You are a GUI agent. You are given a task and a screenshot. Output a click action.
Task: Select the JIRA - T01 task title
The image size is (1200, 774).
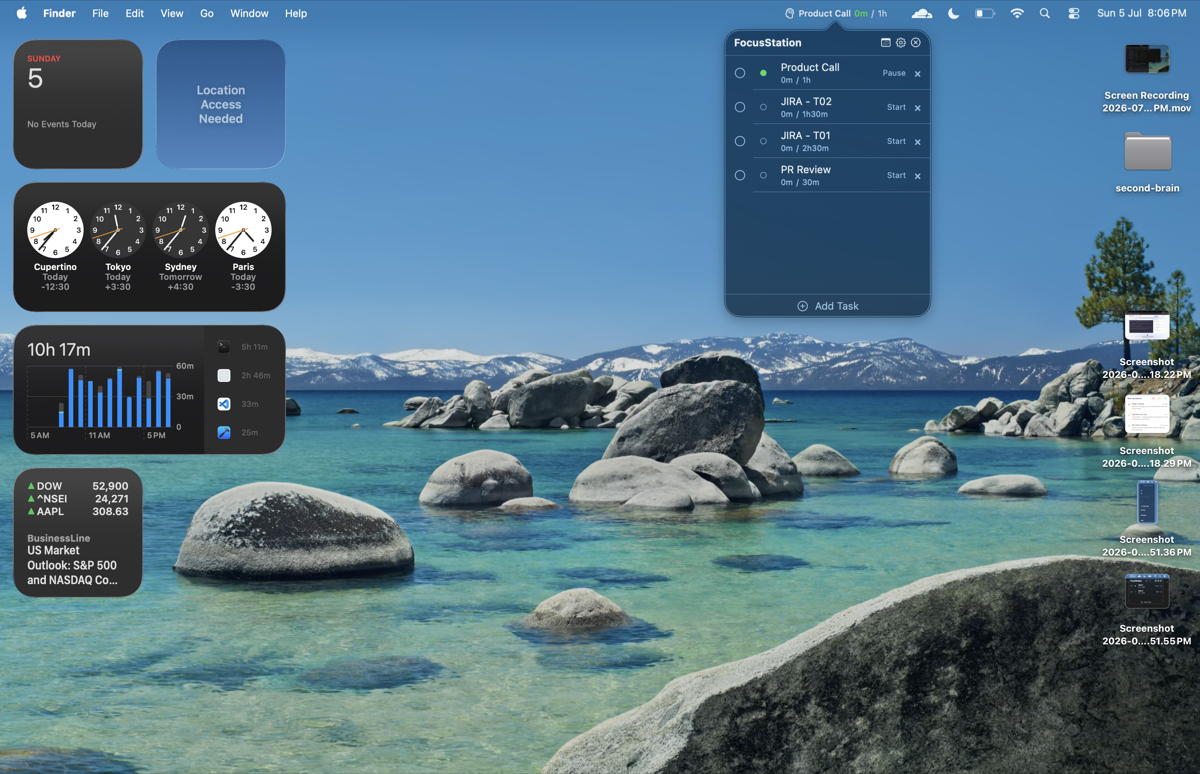(x=806, y=135)
